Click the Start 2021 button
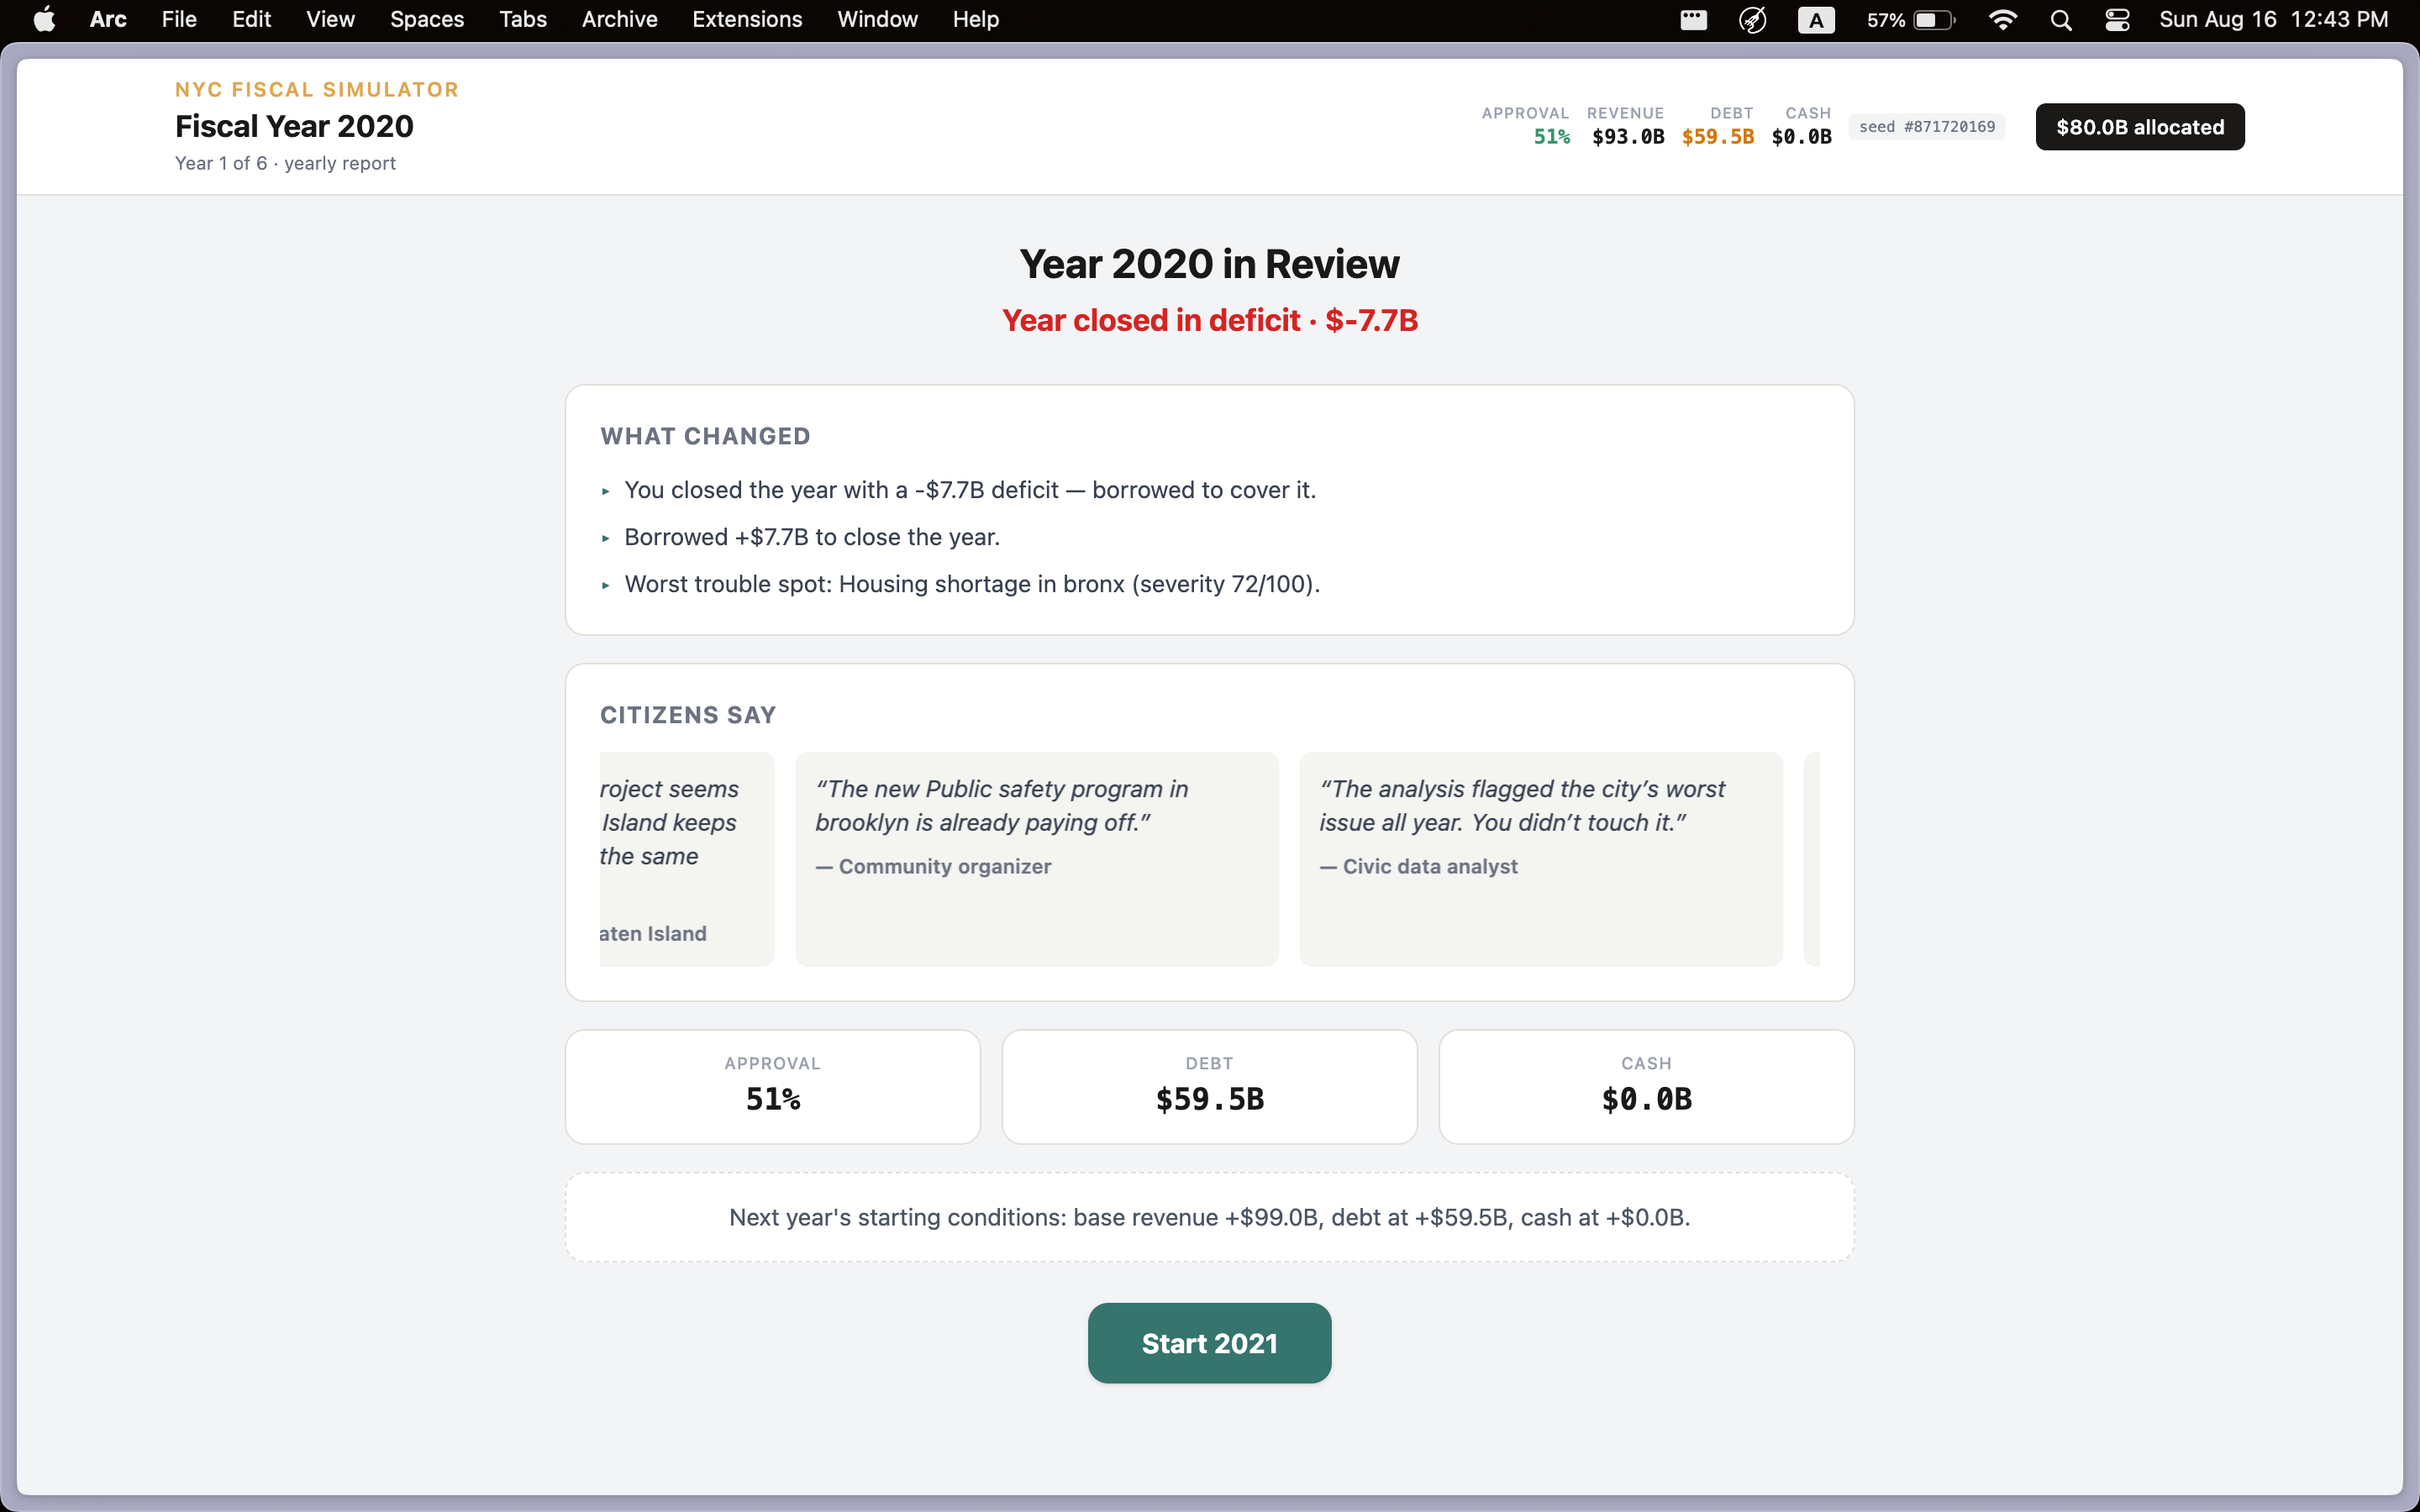 1209,1343
